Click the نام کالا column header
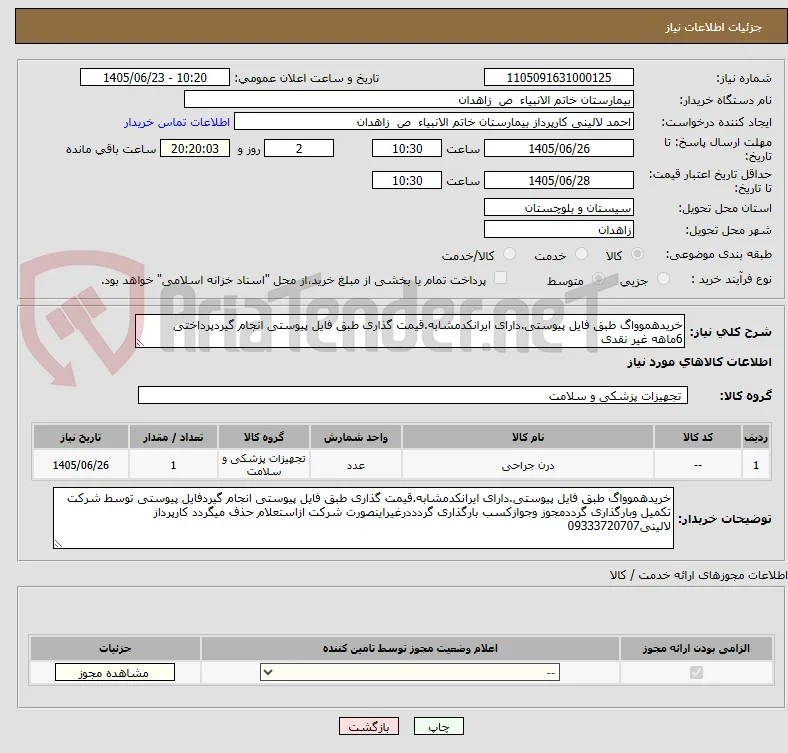 (528, 437)
